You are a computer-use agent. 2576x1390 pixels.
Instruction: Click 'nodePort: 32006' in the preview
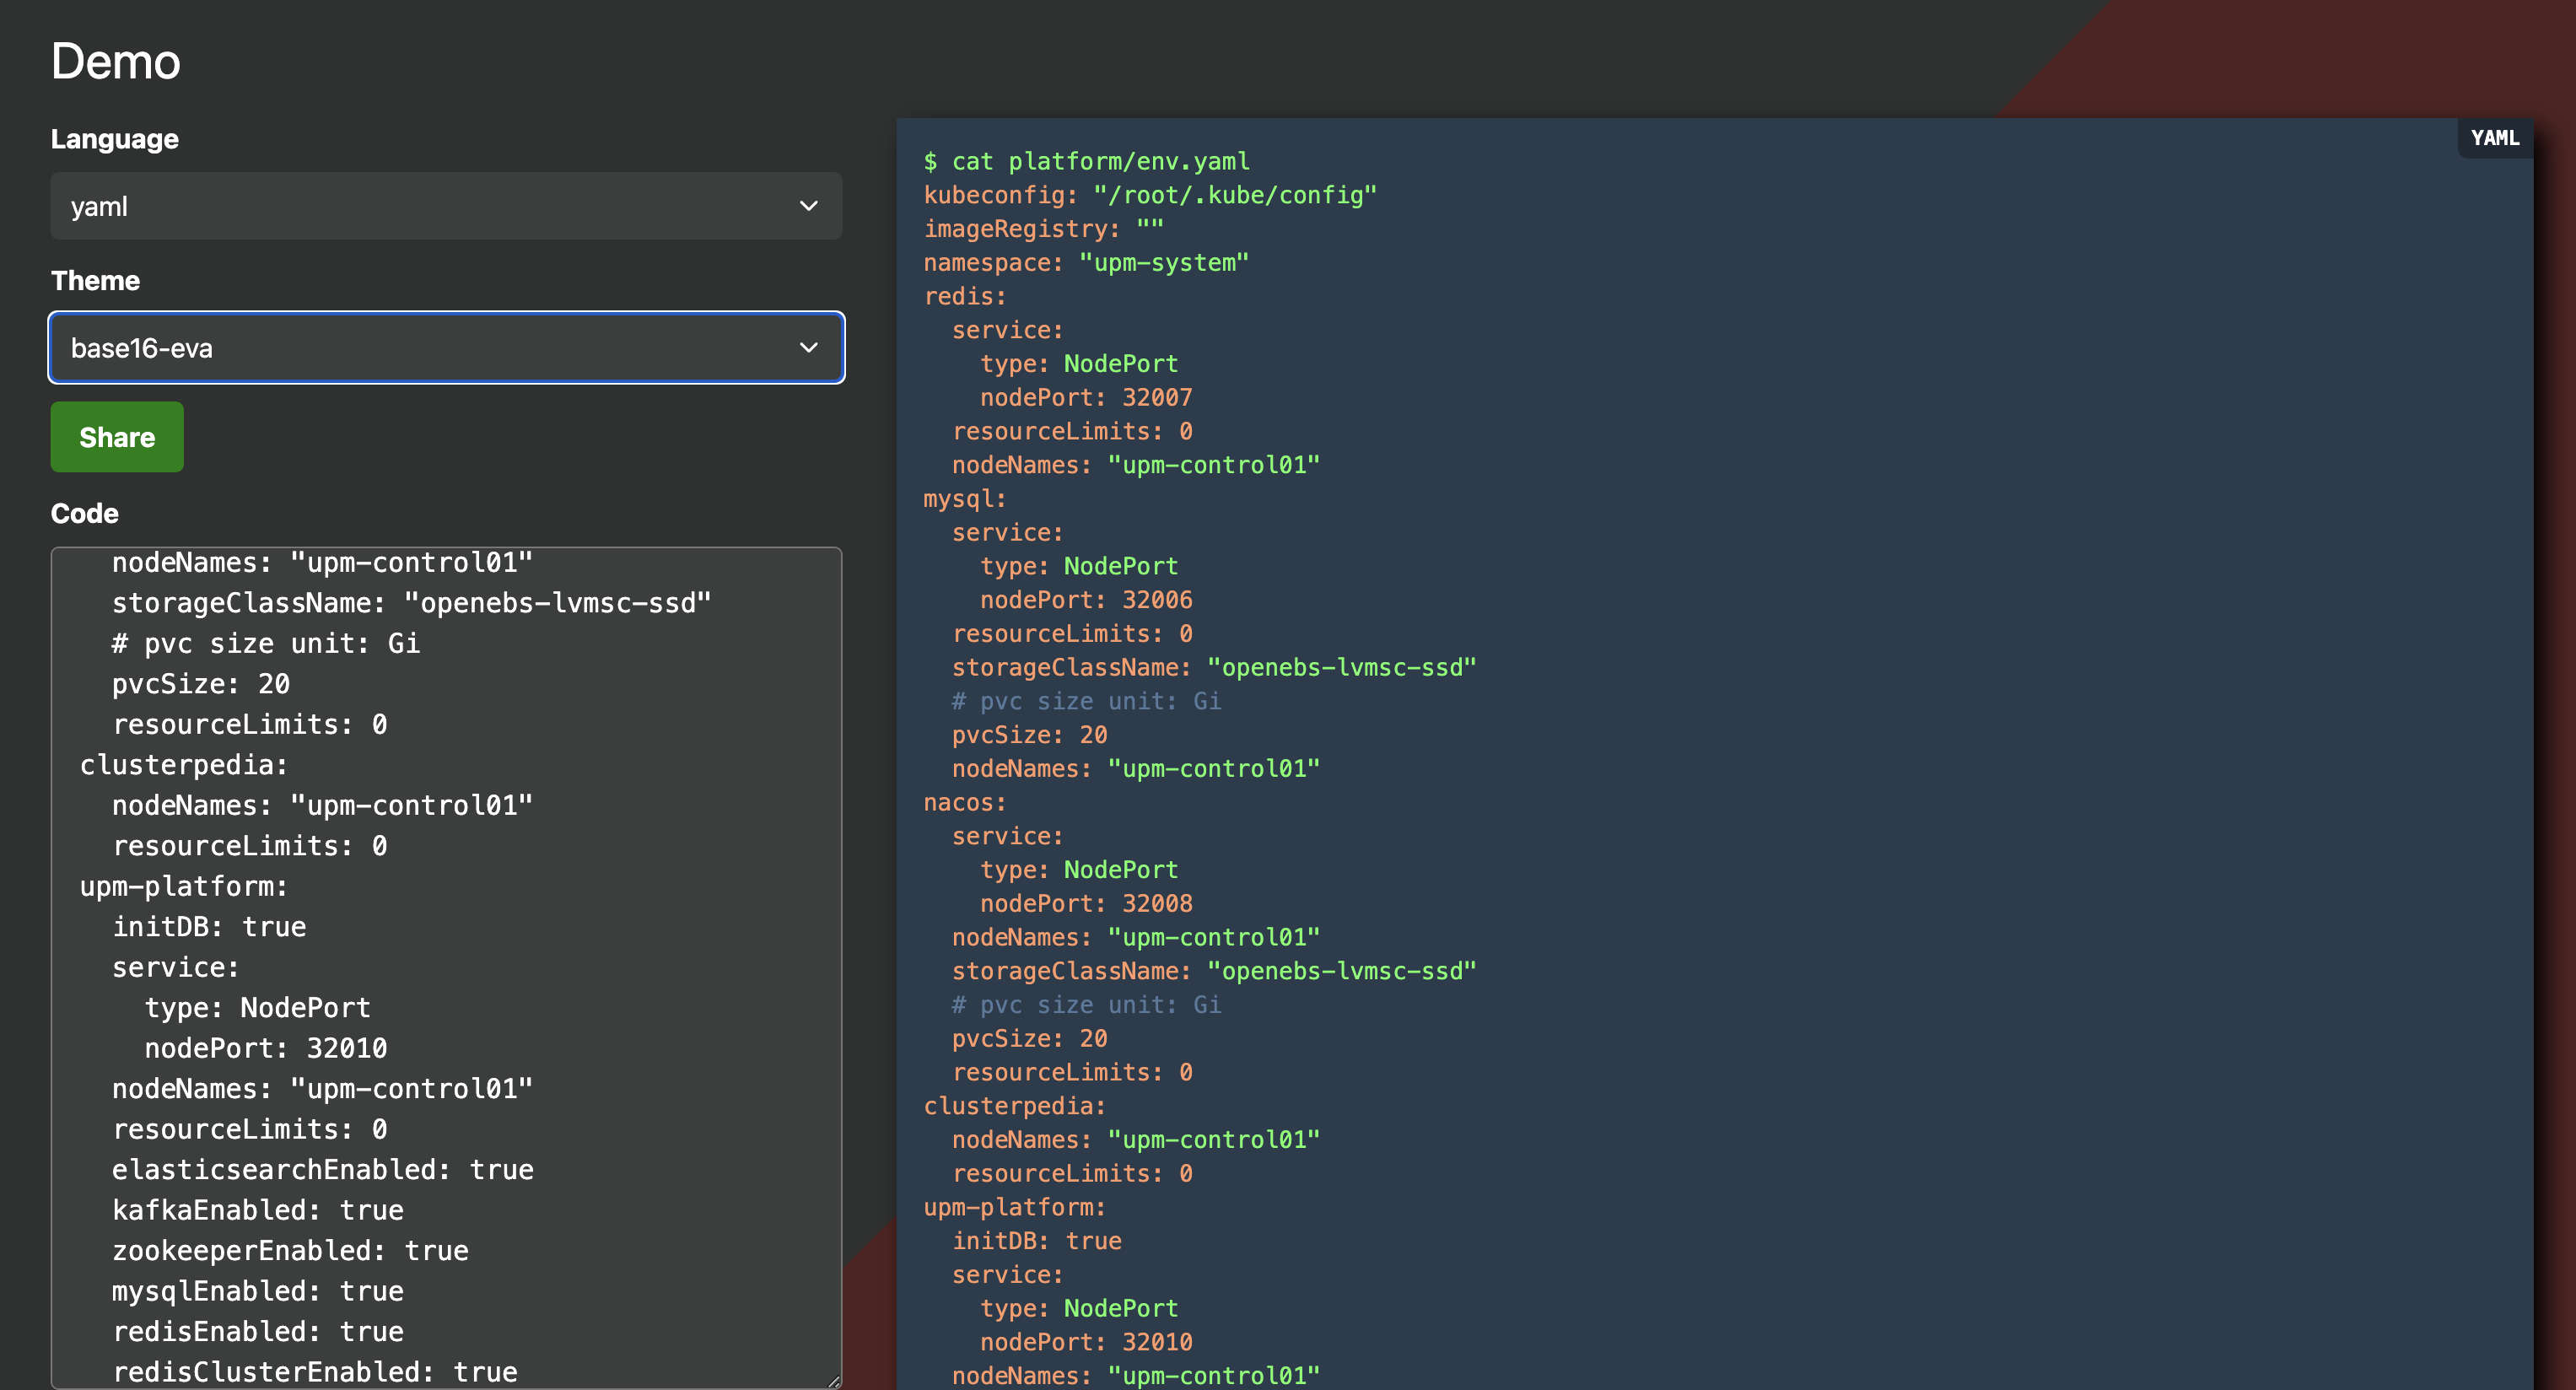point(1087,600)
